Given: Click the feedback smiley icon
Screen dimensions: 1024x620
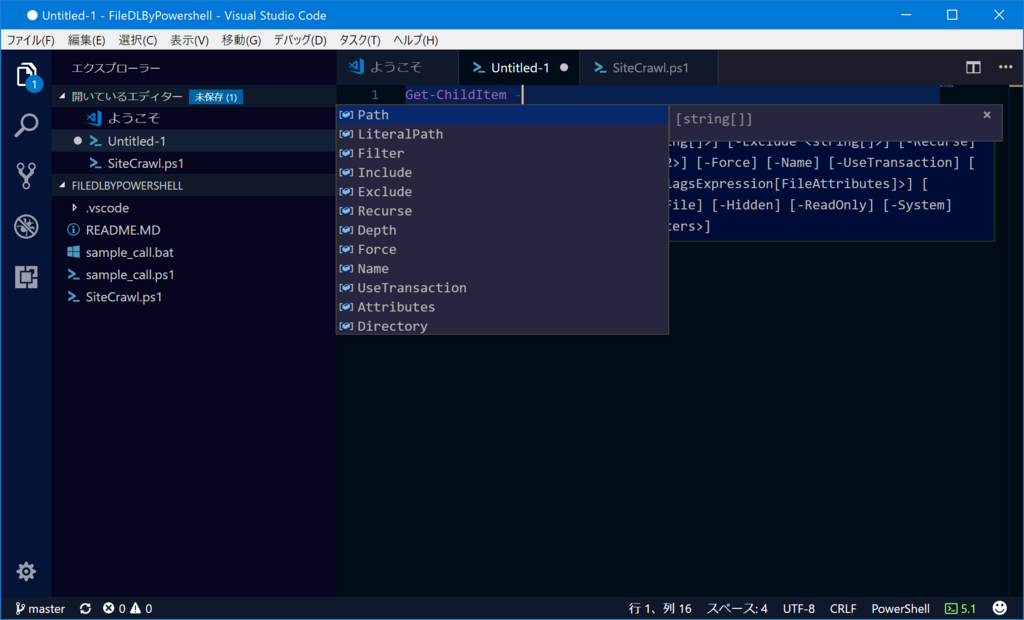Looking at the screenshot, I should pos(999,608).
